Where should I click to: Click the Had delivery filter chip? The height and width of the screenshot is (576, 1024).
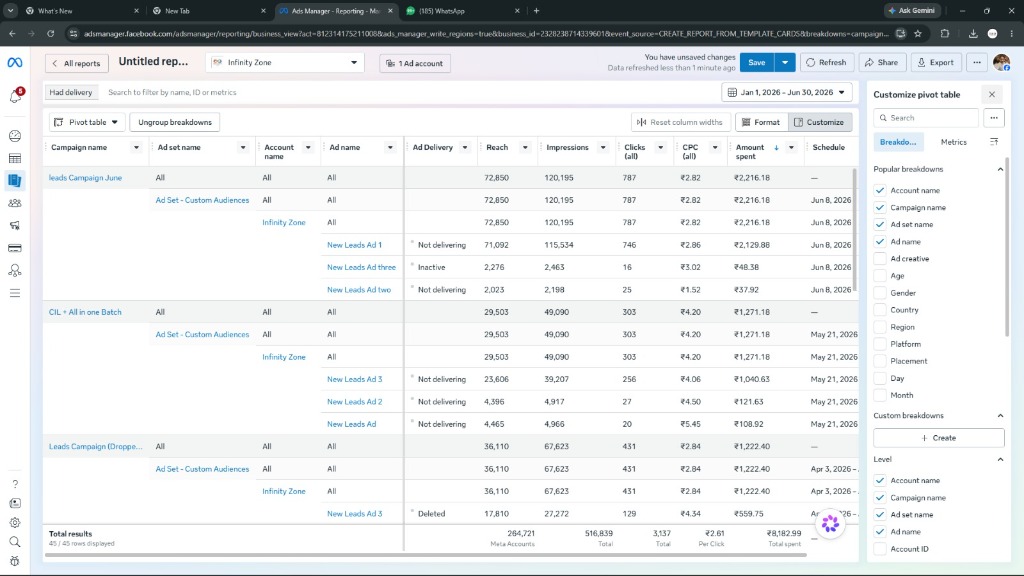(x=71, y=92)
